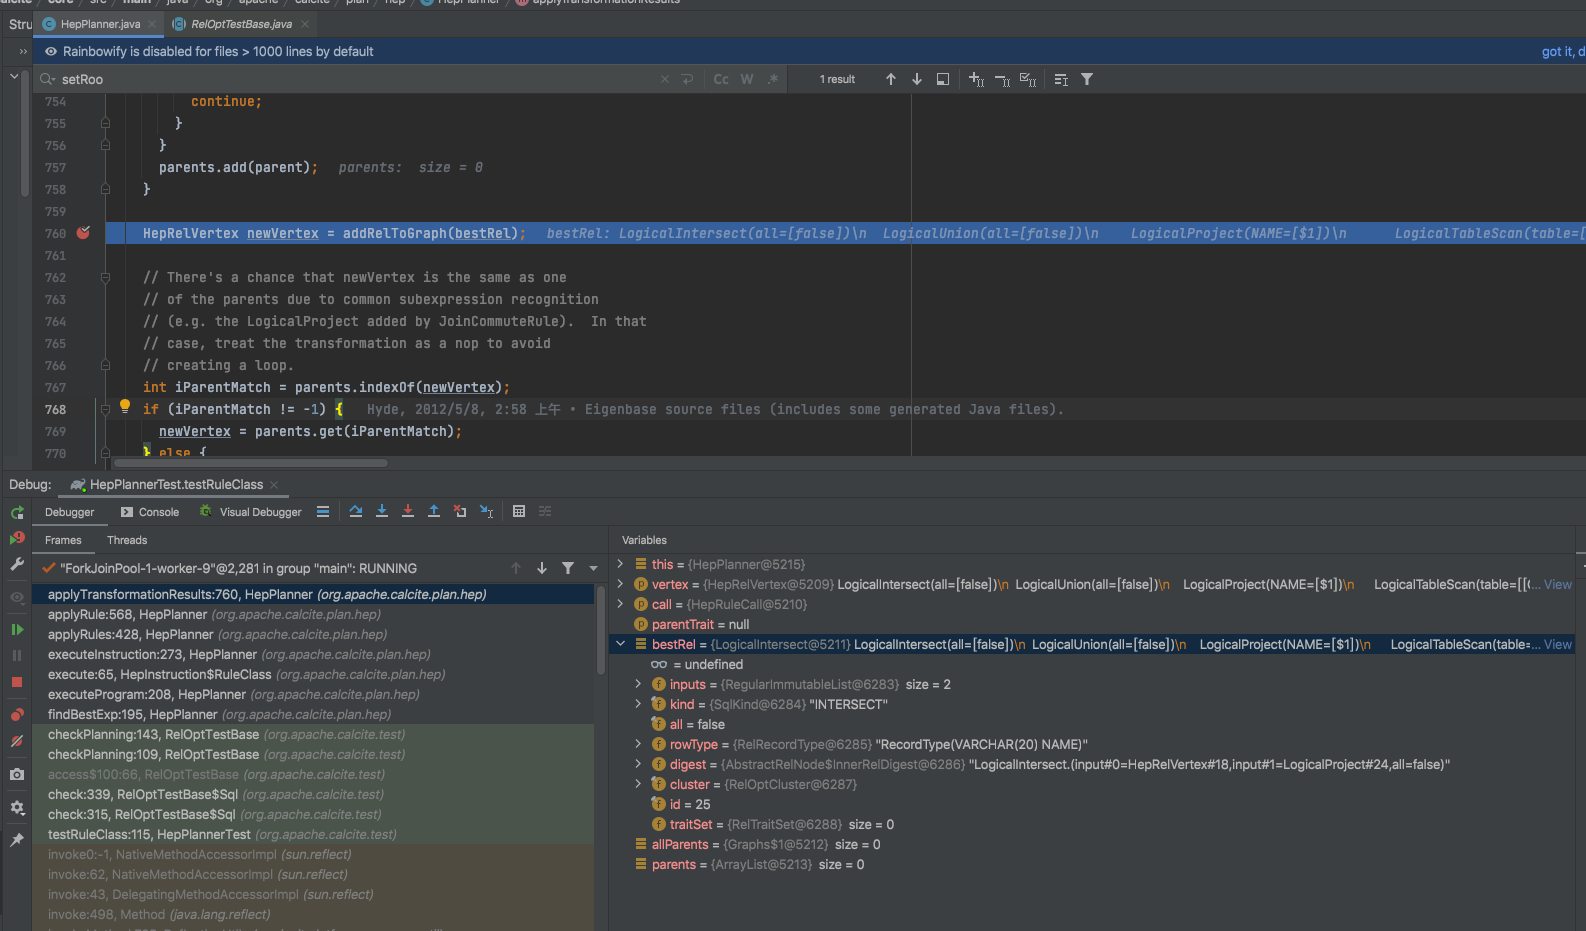This screenshot has height=931, width=1586.
Task: Resume program execution
Action: [17, 629]
